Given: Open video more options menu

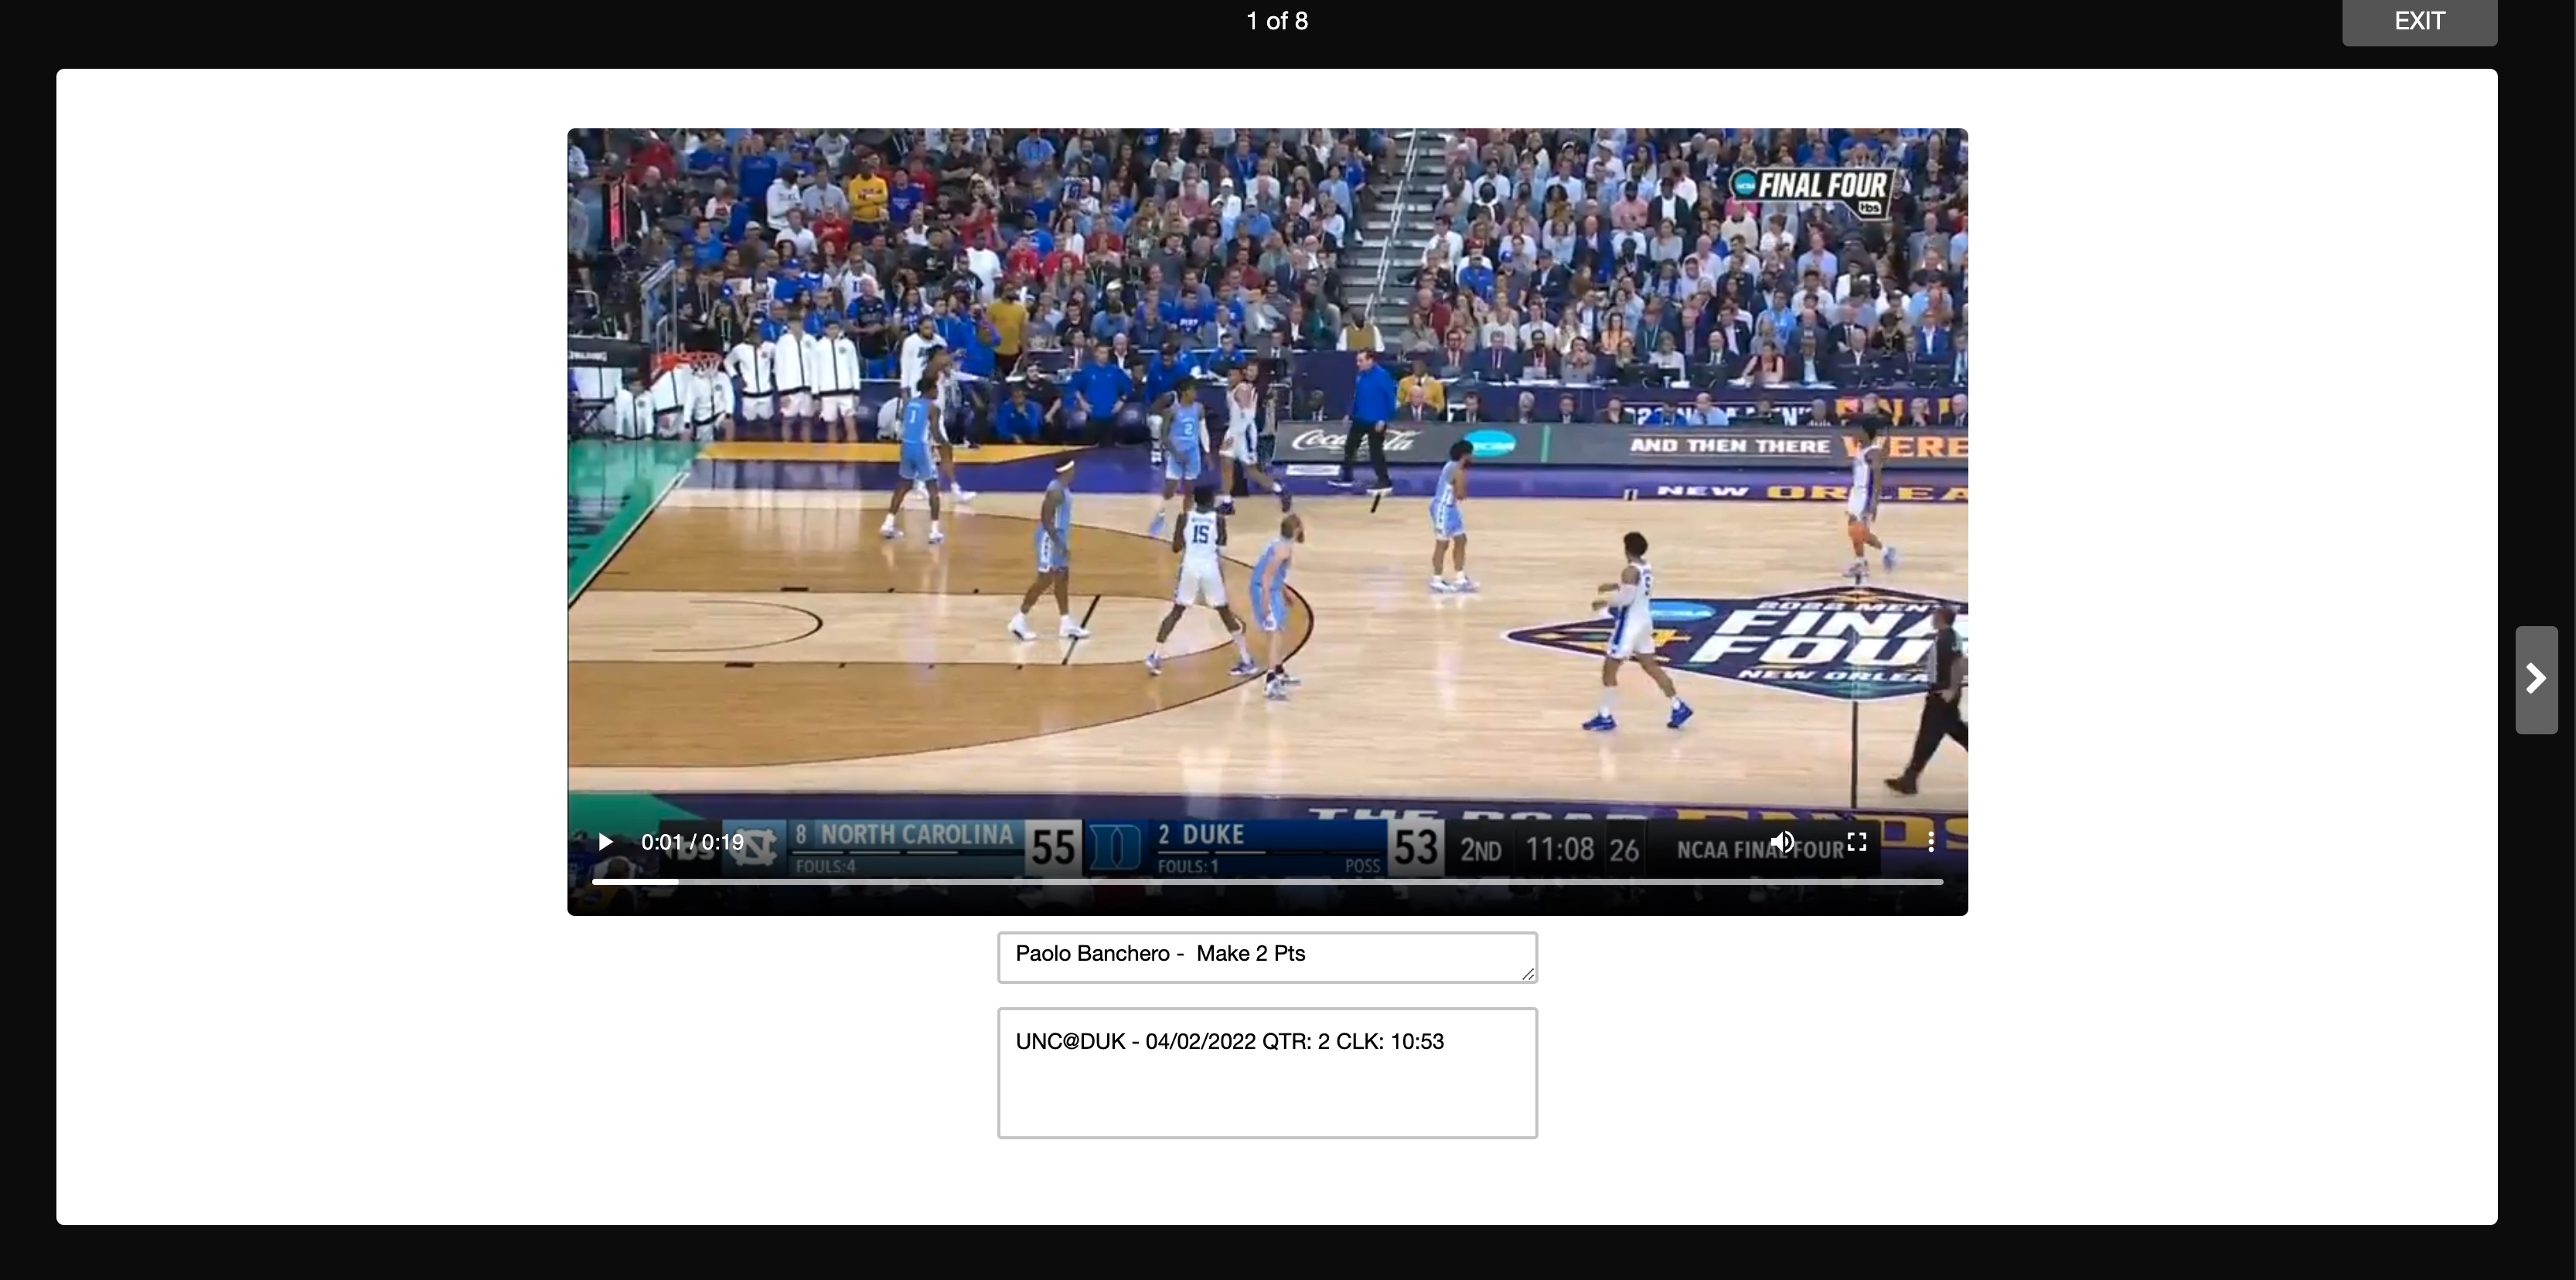Looking at the screenshot, I should click(1931, 842).
